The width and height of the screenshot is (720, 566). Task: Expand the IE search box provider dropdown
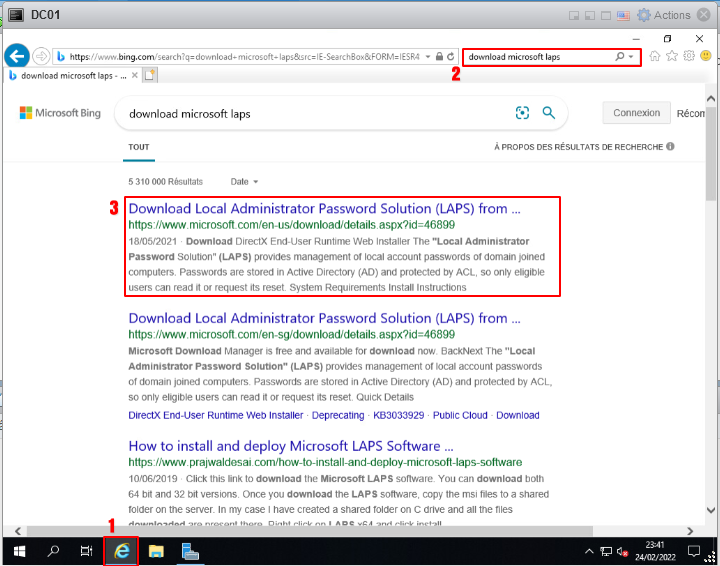click(x=631, y=57)
